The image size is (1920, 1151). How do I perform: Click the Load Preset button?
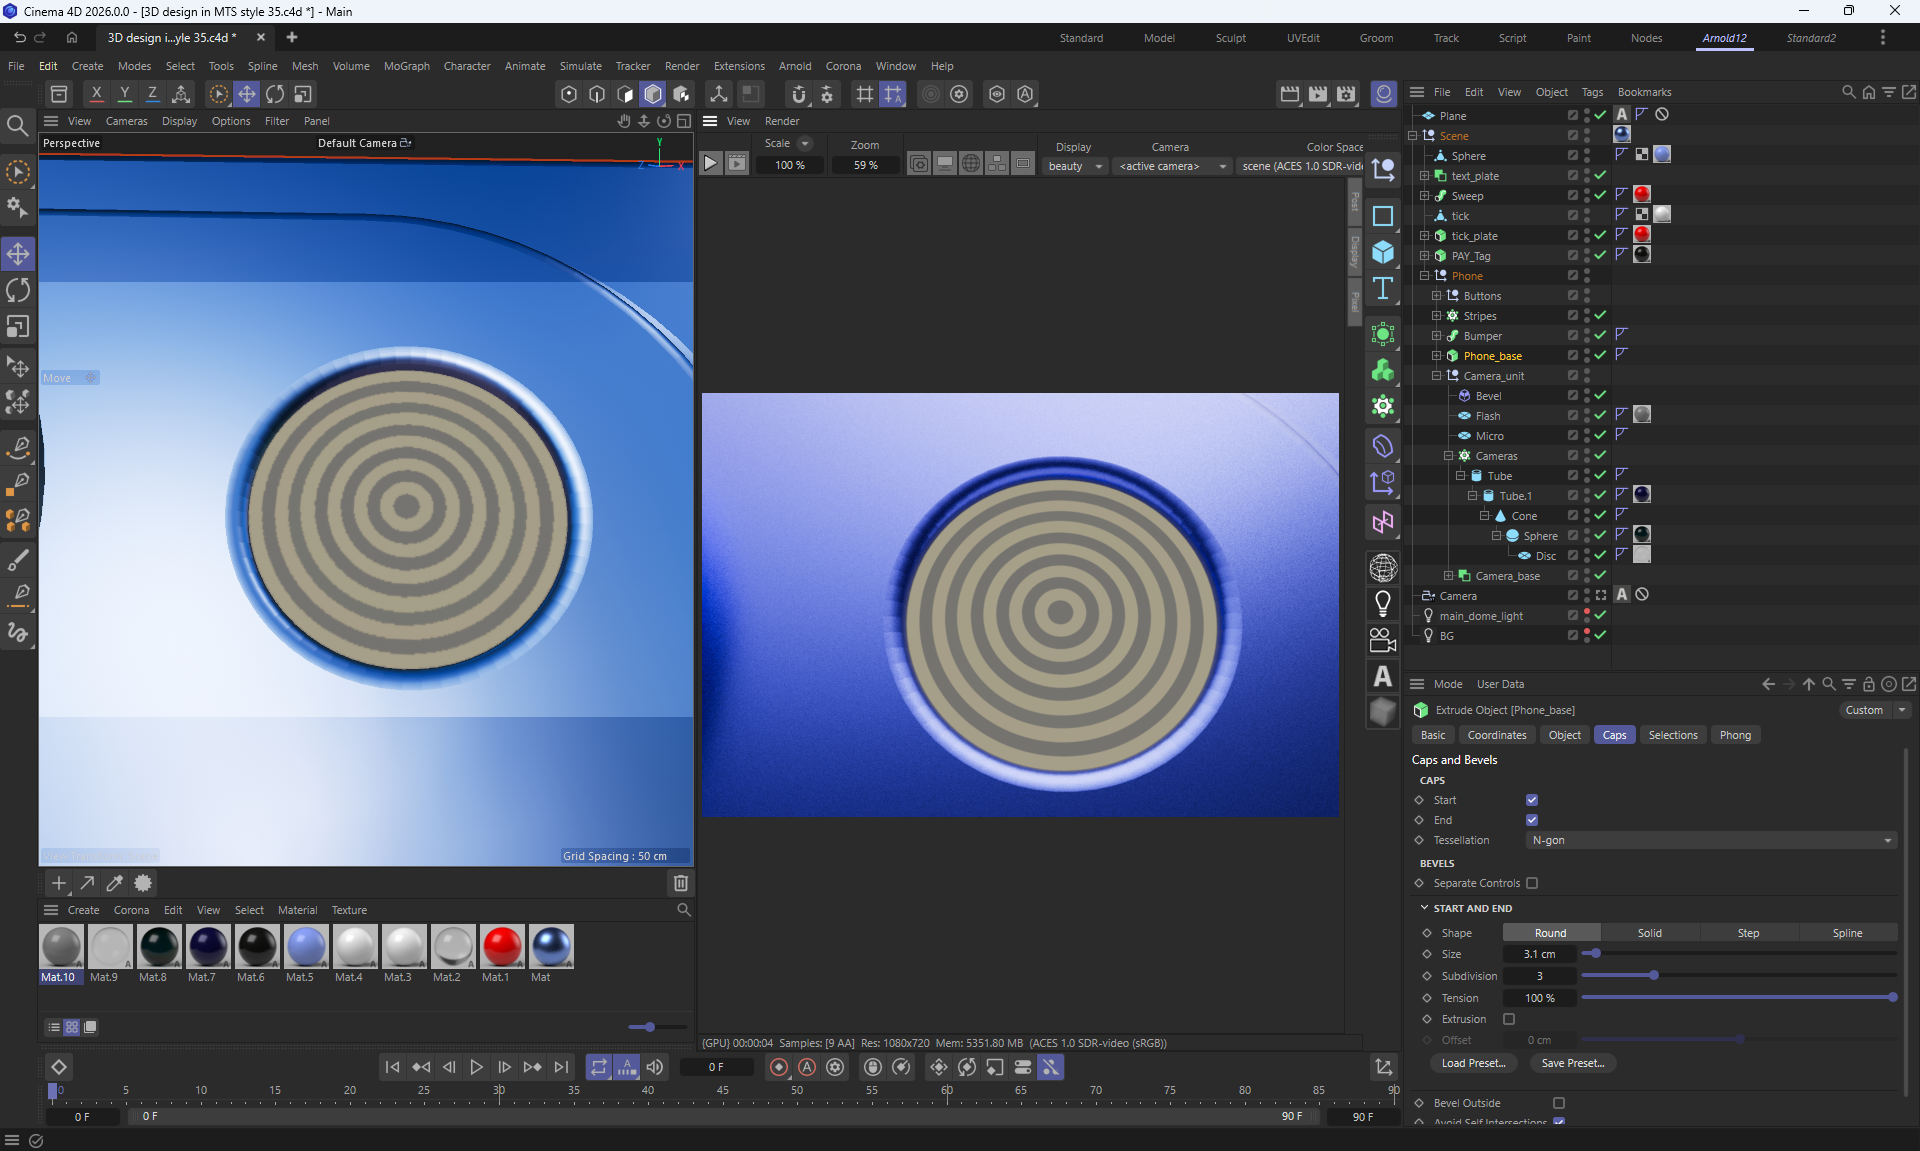coord(1473,1063)
